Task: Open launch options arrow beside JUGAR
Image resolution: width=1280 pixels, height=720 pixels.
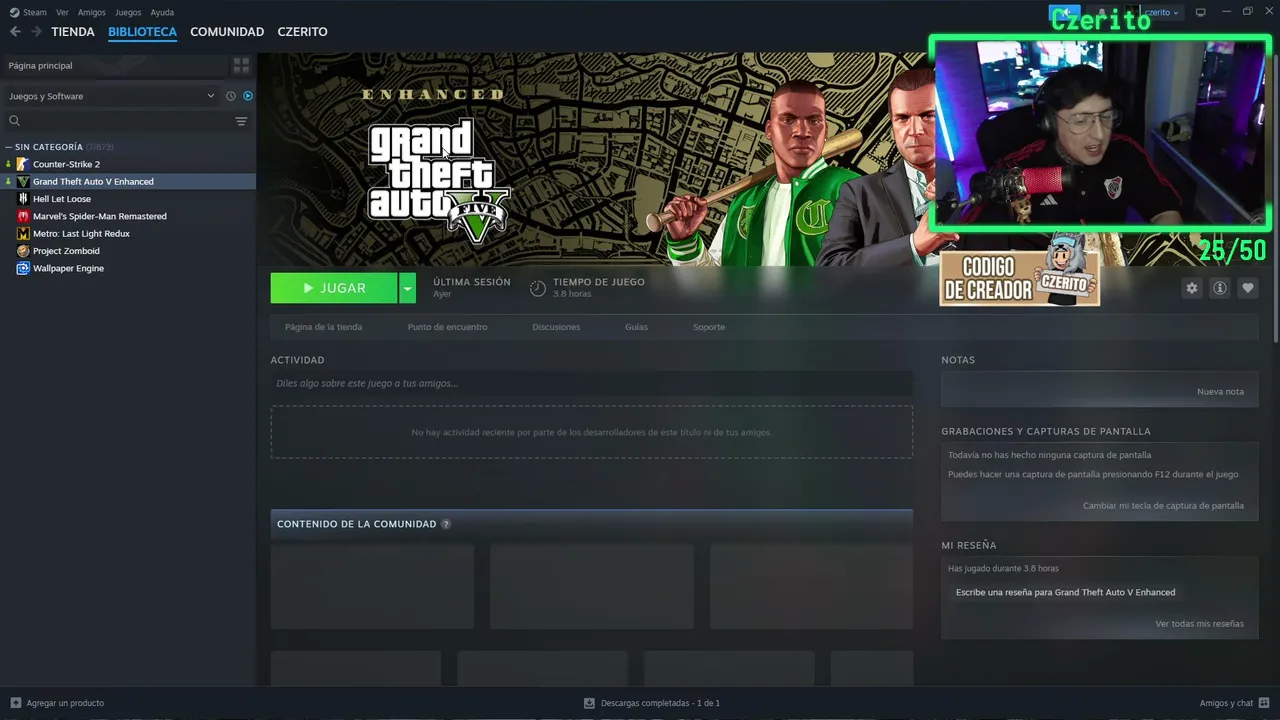Action: coord(407,288)
